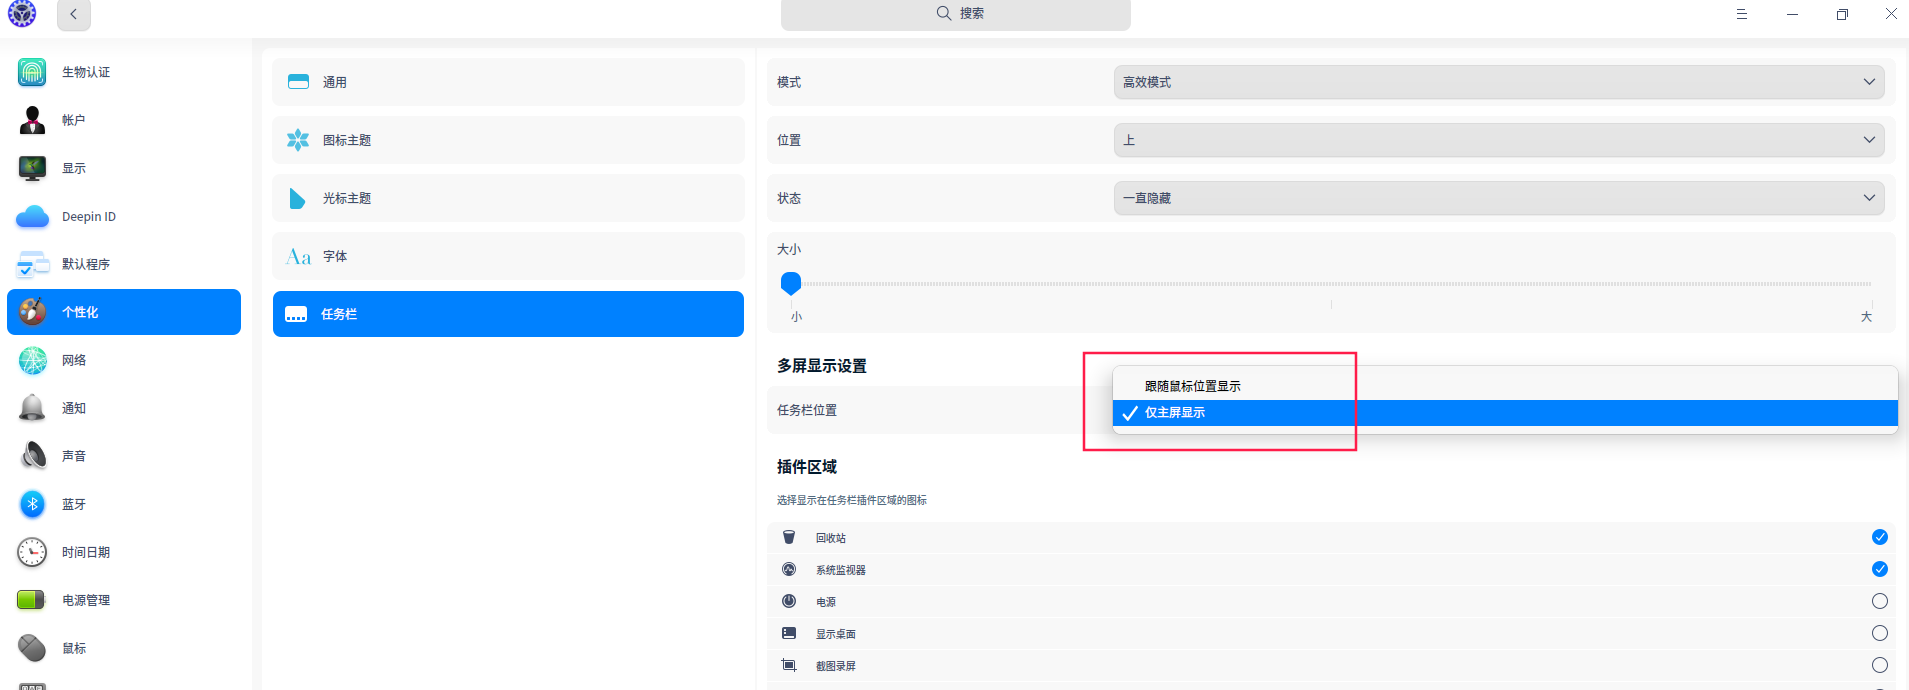
Task: Choose 仅主屏显示 from dropdown list
Action: [1505, 413]
